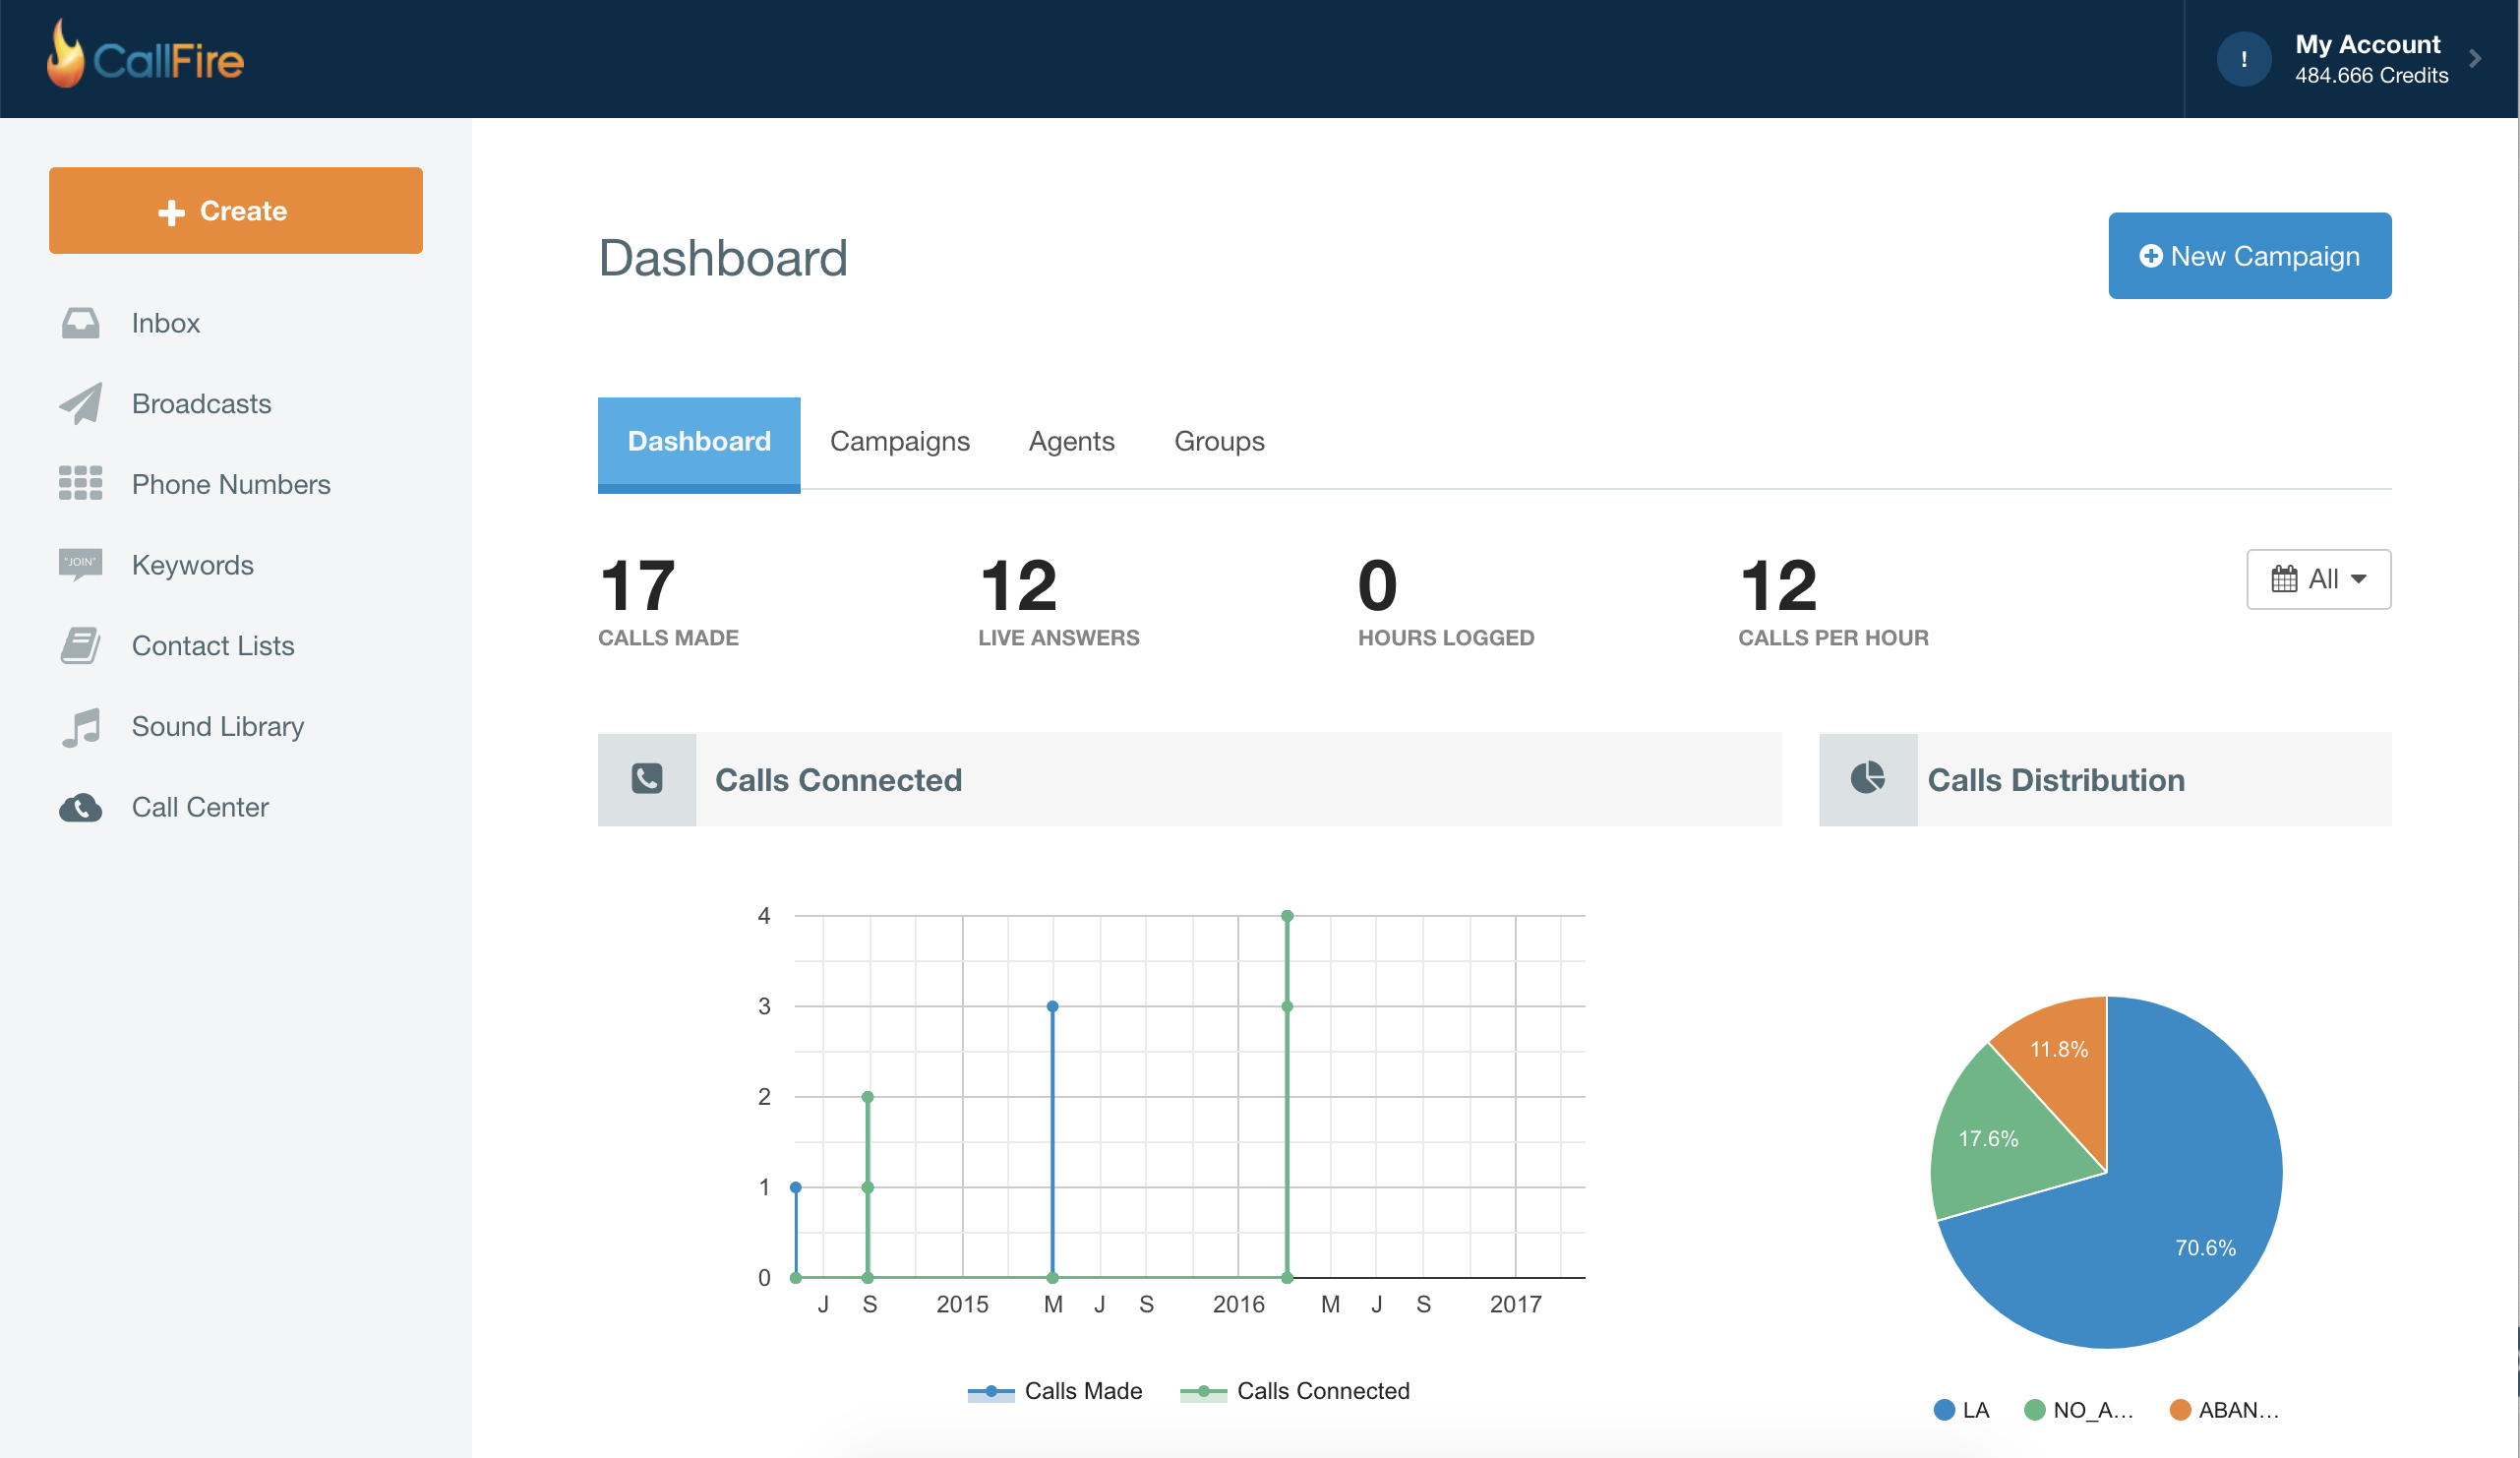The width and height of the screenshot is (2520, 1458).
Task: Select the Broadcasts paper plane icon
Action: click(x=80, y=404)
